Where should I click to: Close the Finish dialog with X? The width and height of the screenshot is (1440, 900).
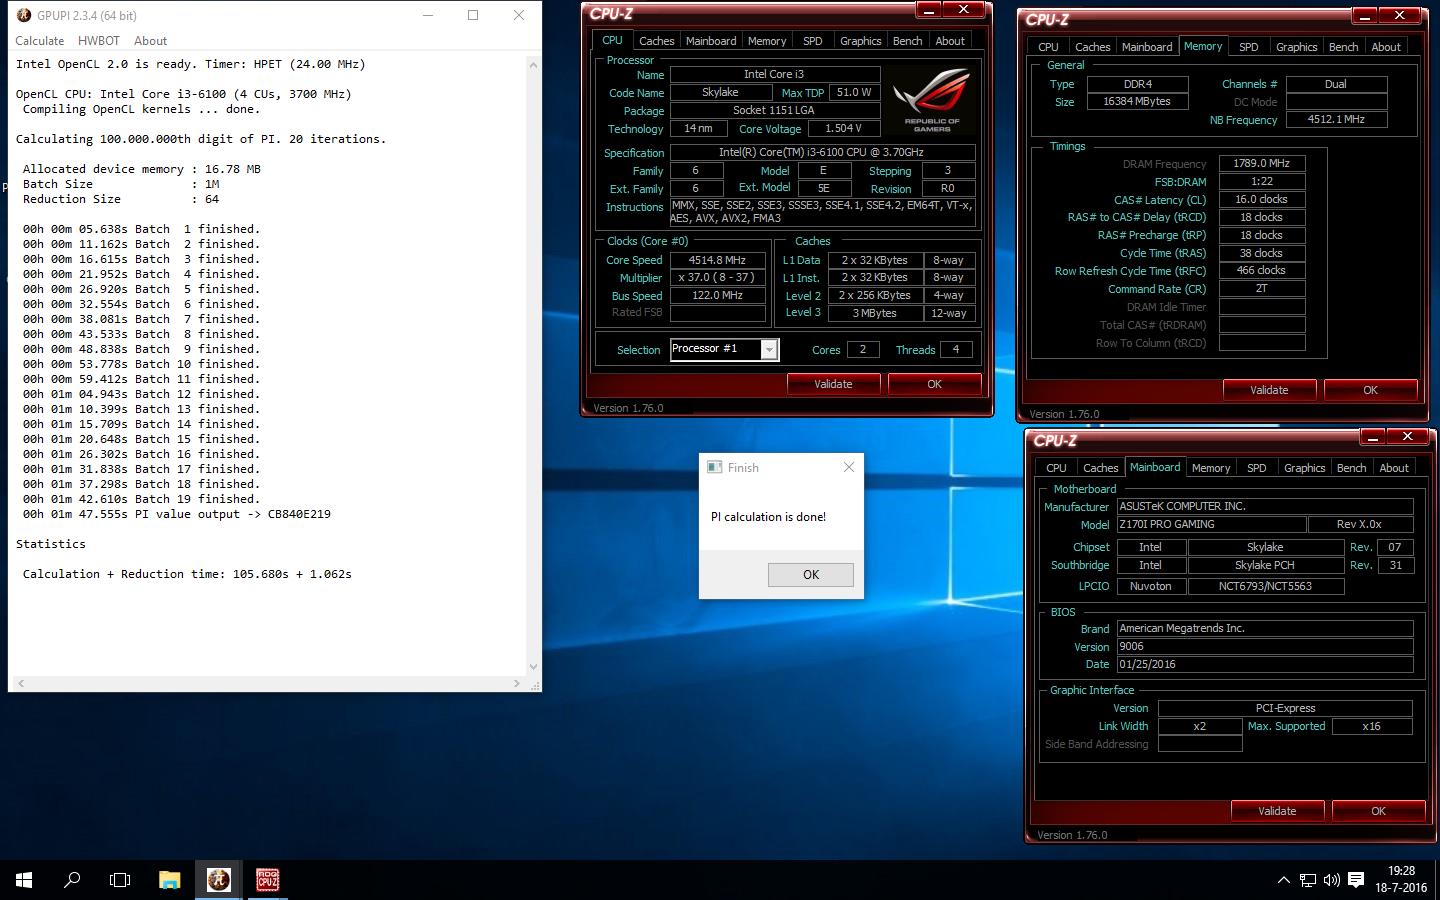click(849, 467)
